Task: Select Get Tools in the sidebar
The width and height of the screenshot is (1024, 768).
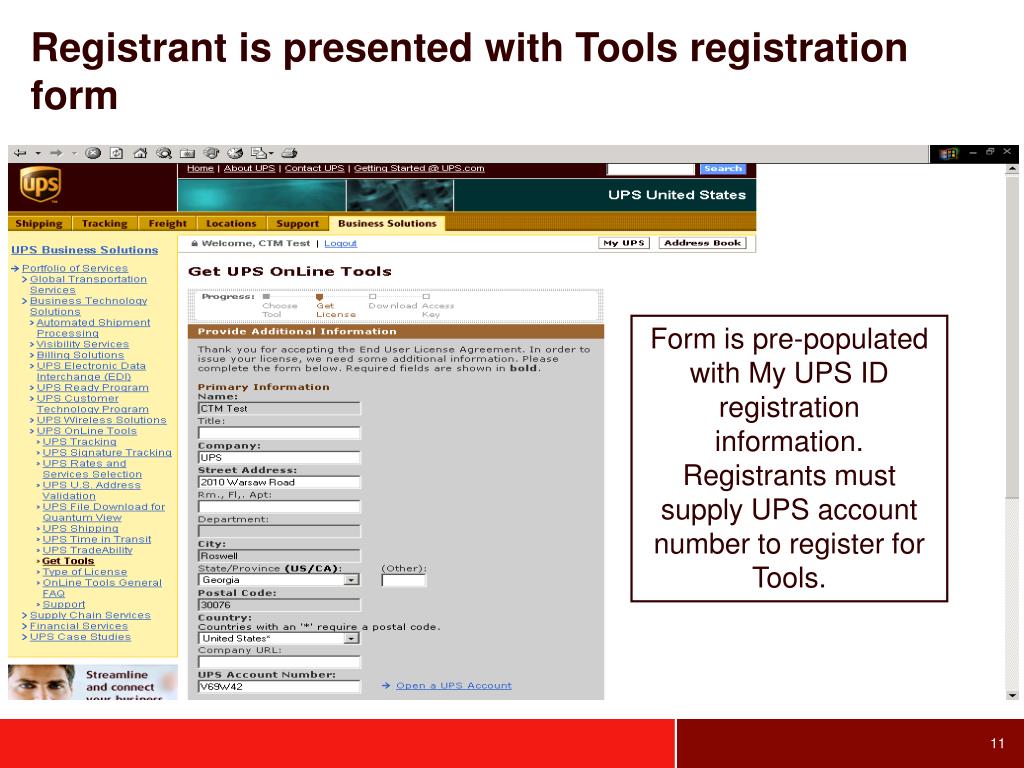Action: click(x=68, y=561)
